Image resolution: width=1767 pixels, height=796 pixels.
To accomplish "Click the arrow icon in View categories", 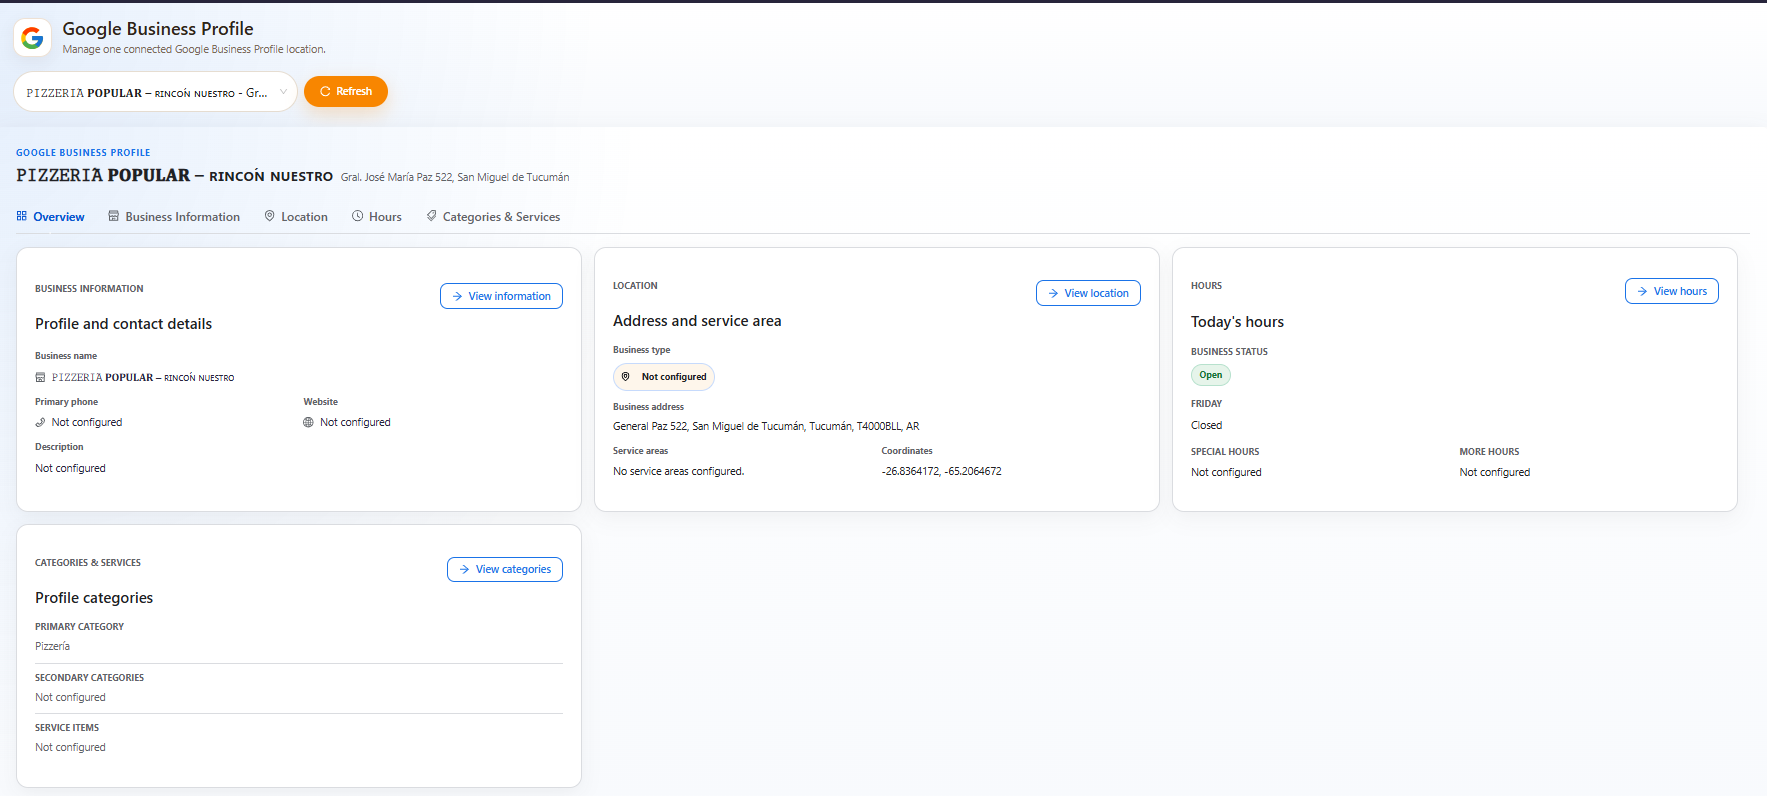I will (465, 570).
